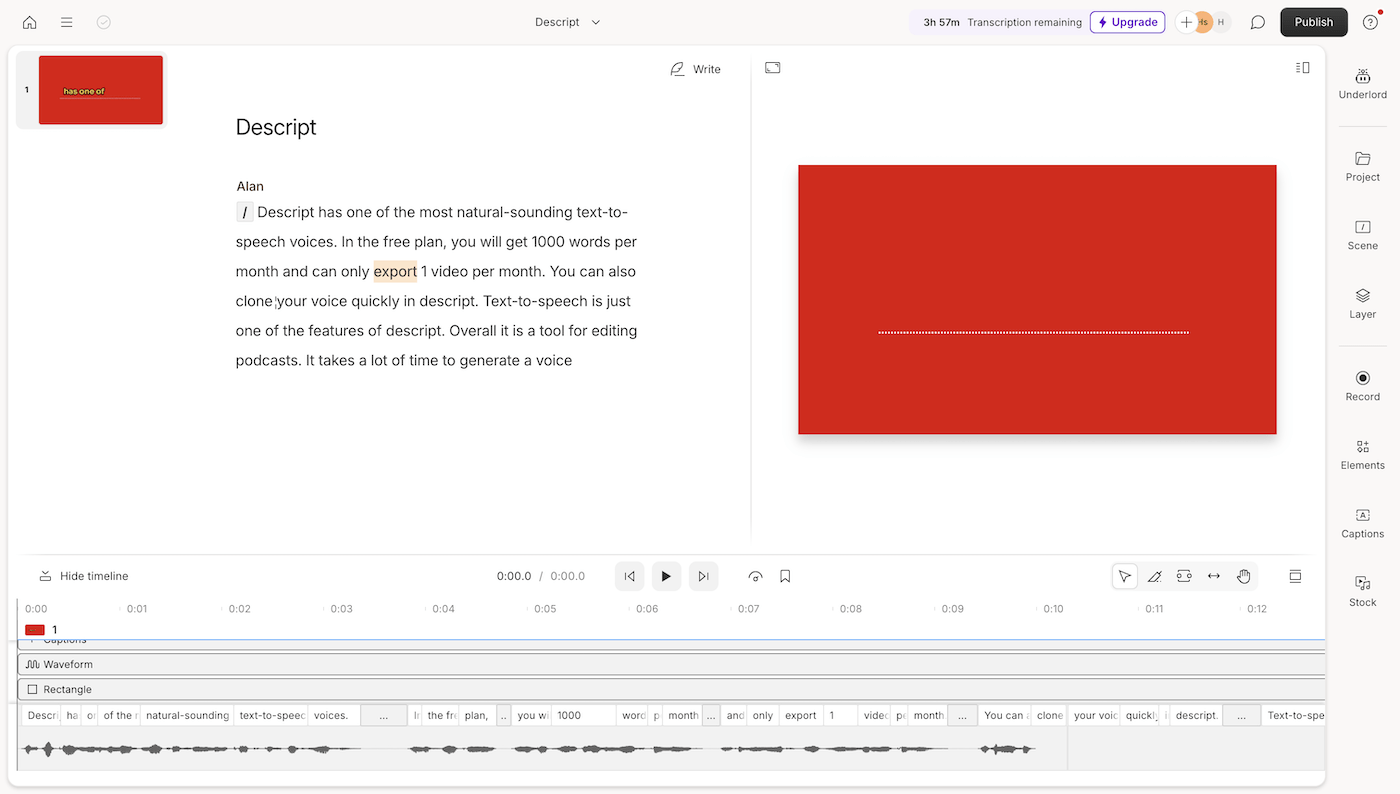Screen dimensions: 1400x794
Task: Open the timeline settings icon
Action: 1295,576
